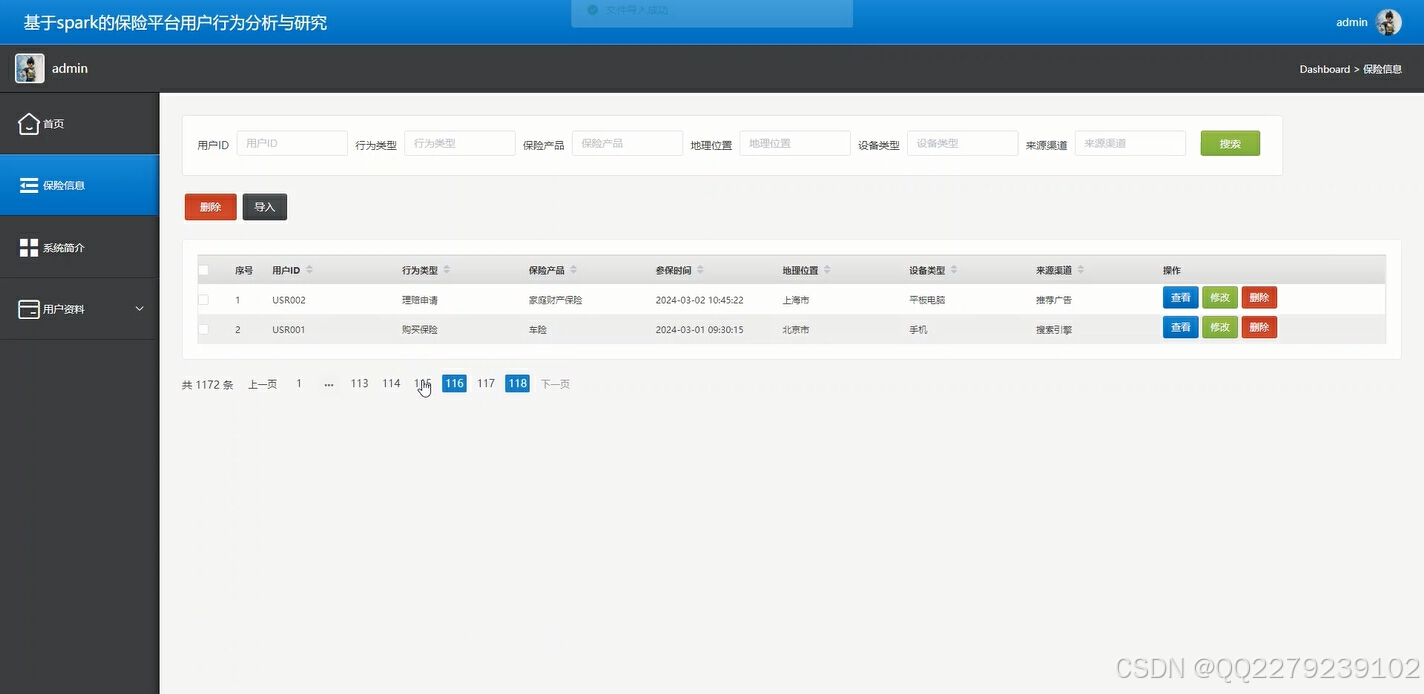Sort the table by 设备类型 column
Viewport: 1424px width, 694px height.
click(x=952, y=269)
